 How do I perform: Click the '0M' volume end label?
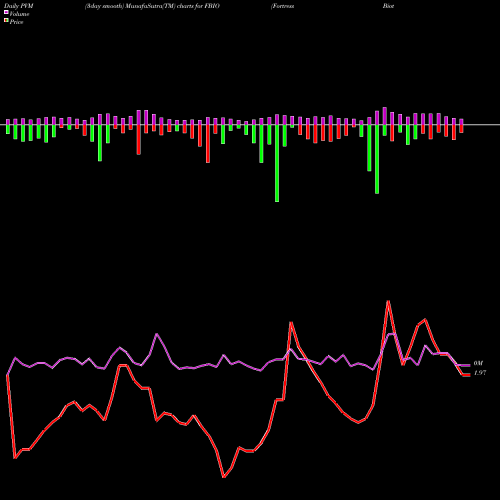pos(478,363)
